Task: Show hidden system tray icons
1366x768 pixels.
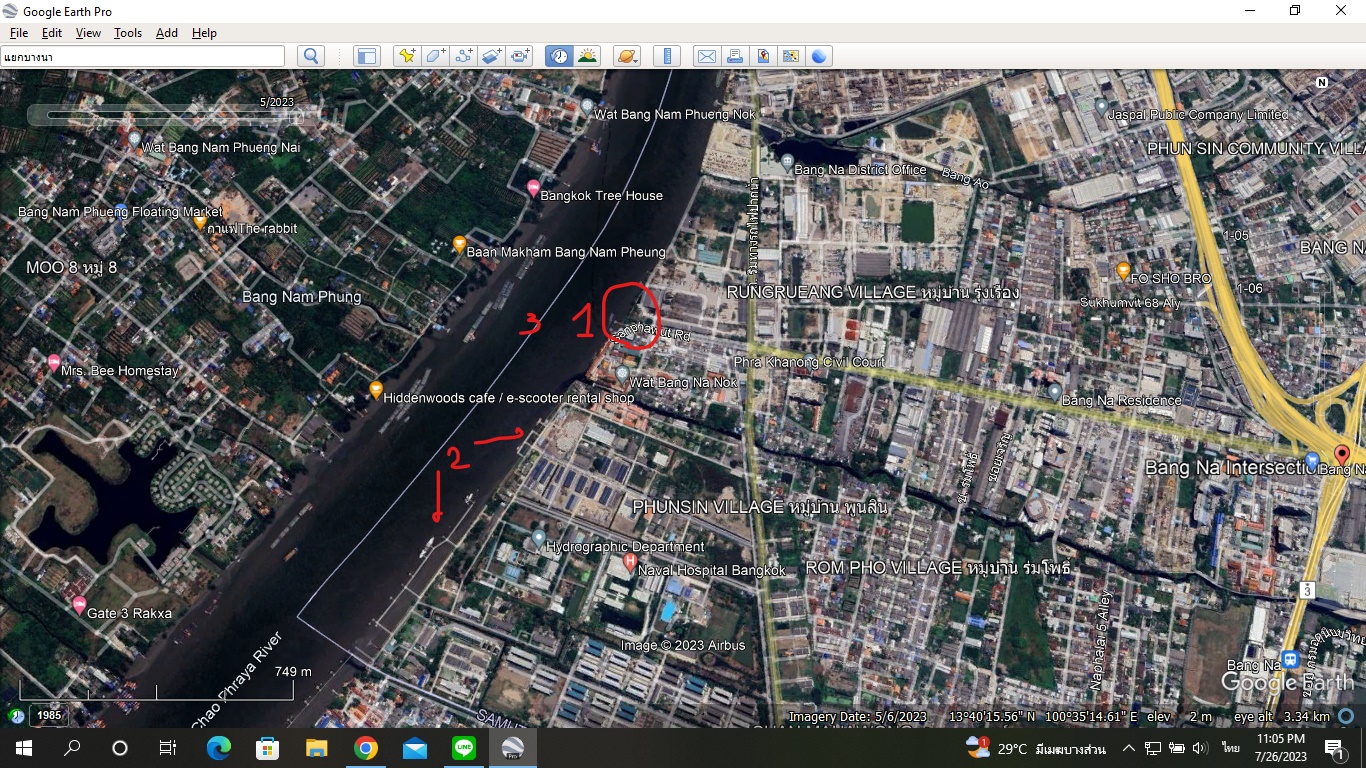Action: tap(1128, 748)
